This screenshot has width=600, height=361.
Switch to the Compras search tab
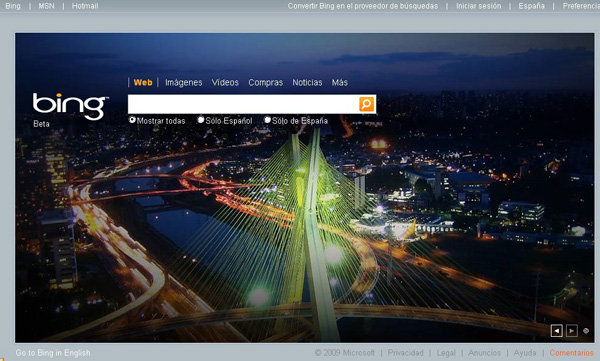pyautogui.click(x=266, y=82)
